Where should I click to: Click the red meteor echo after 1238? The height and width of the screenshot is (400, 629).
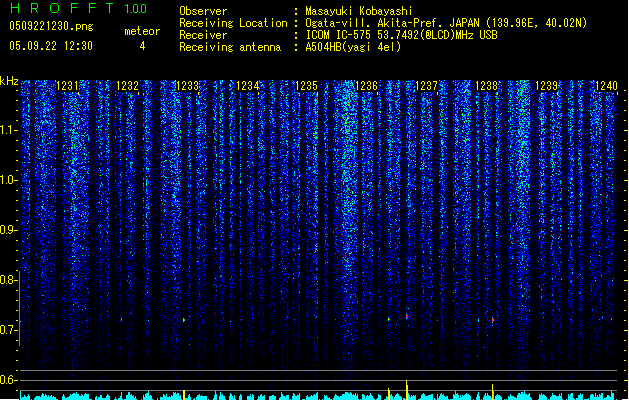pyautogui.click(x=493, y=320)
